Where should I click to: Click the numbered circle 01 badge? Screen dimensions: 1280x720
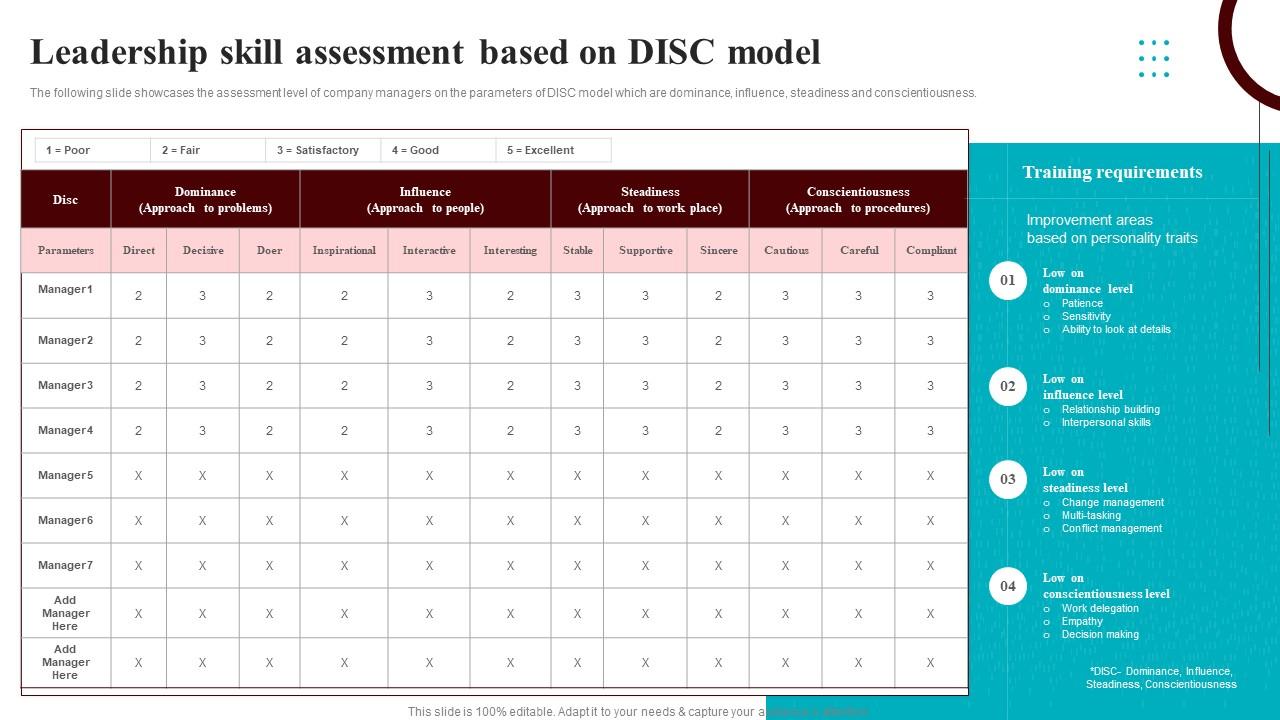click(1007, 281)
